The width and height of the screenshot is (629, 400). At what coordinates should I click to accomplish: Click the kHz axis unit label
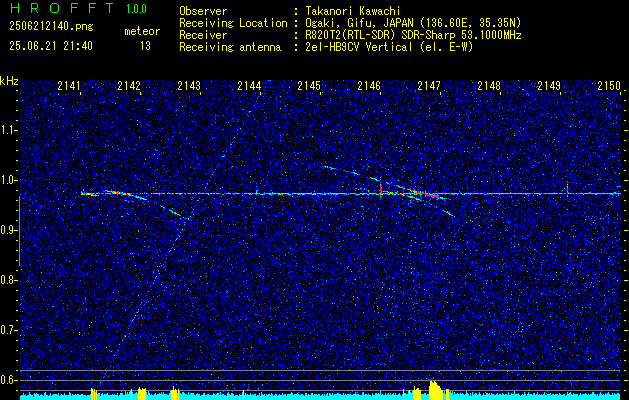coord(9,81)
